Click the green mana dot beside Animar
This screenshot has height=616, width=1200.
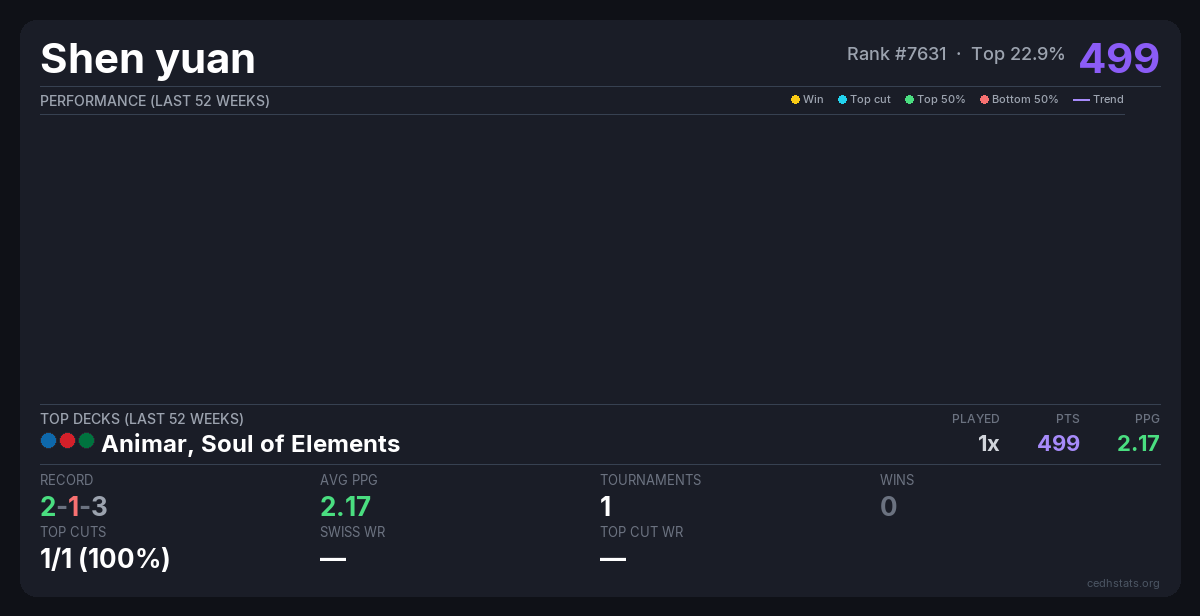point(86,441)
